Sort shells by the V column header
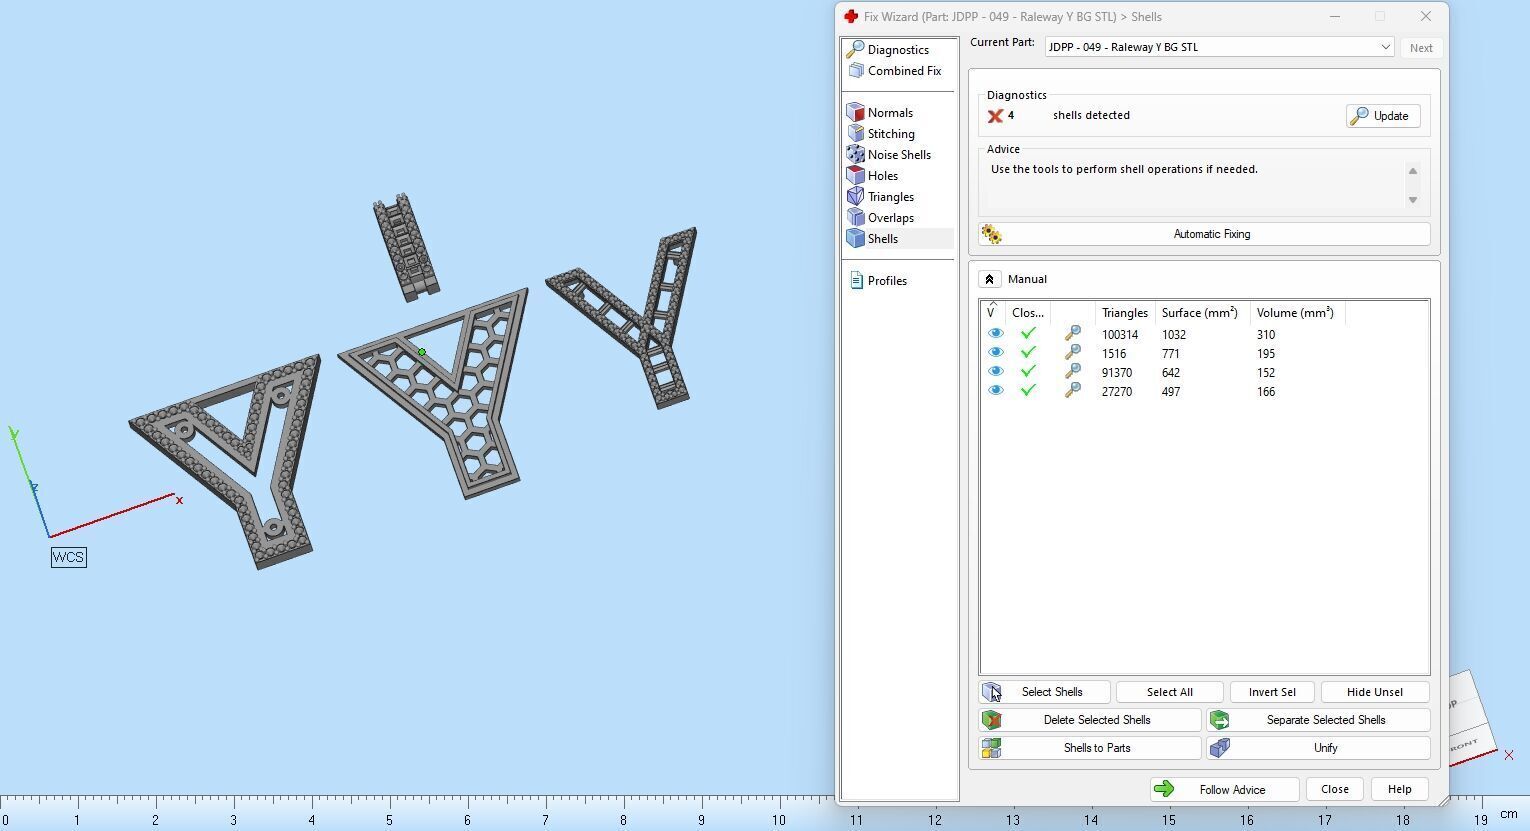 coord(993,313)
